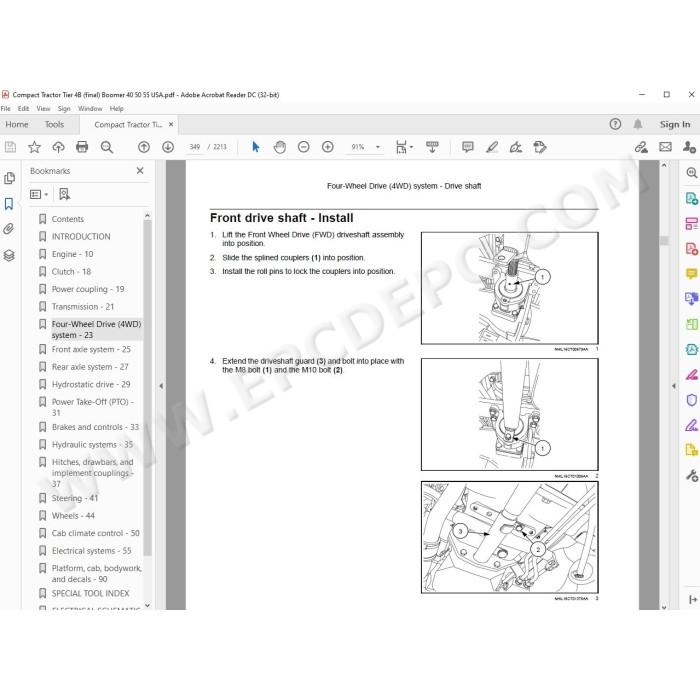Open the Front axle system - 25 bookmark
This screenshot has width=700, height=700.
[x=91, y=349]
